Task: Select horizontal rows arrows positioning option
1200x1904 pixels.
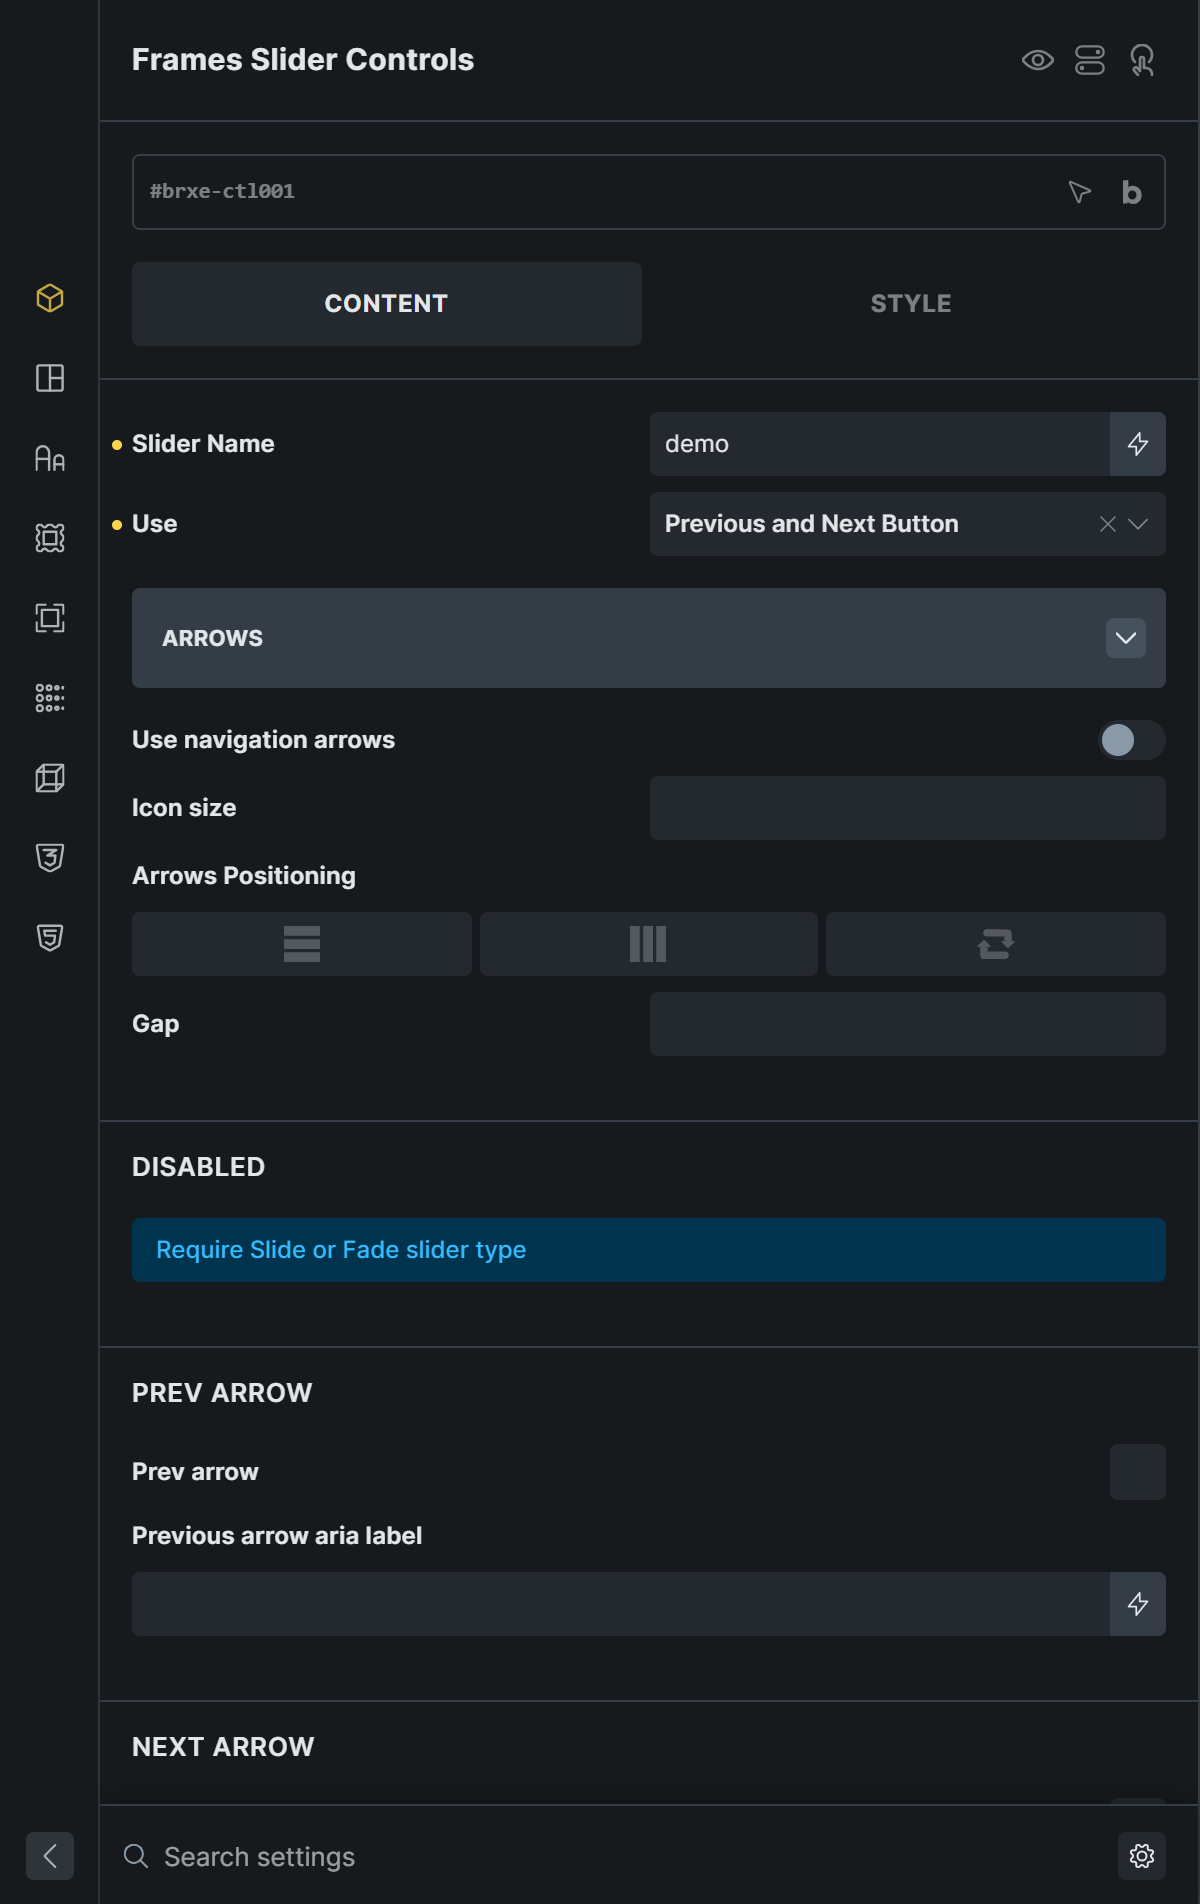Action: [x=302, y=944]
